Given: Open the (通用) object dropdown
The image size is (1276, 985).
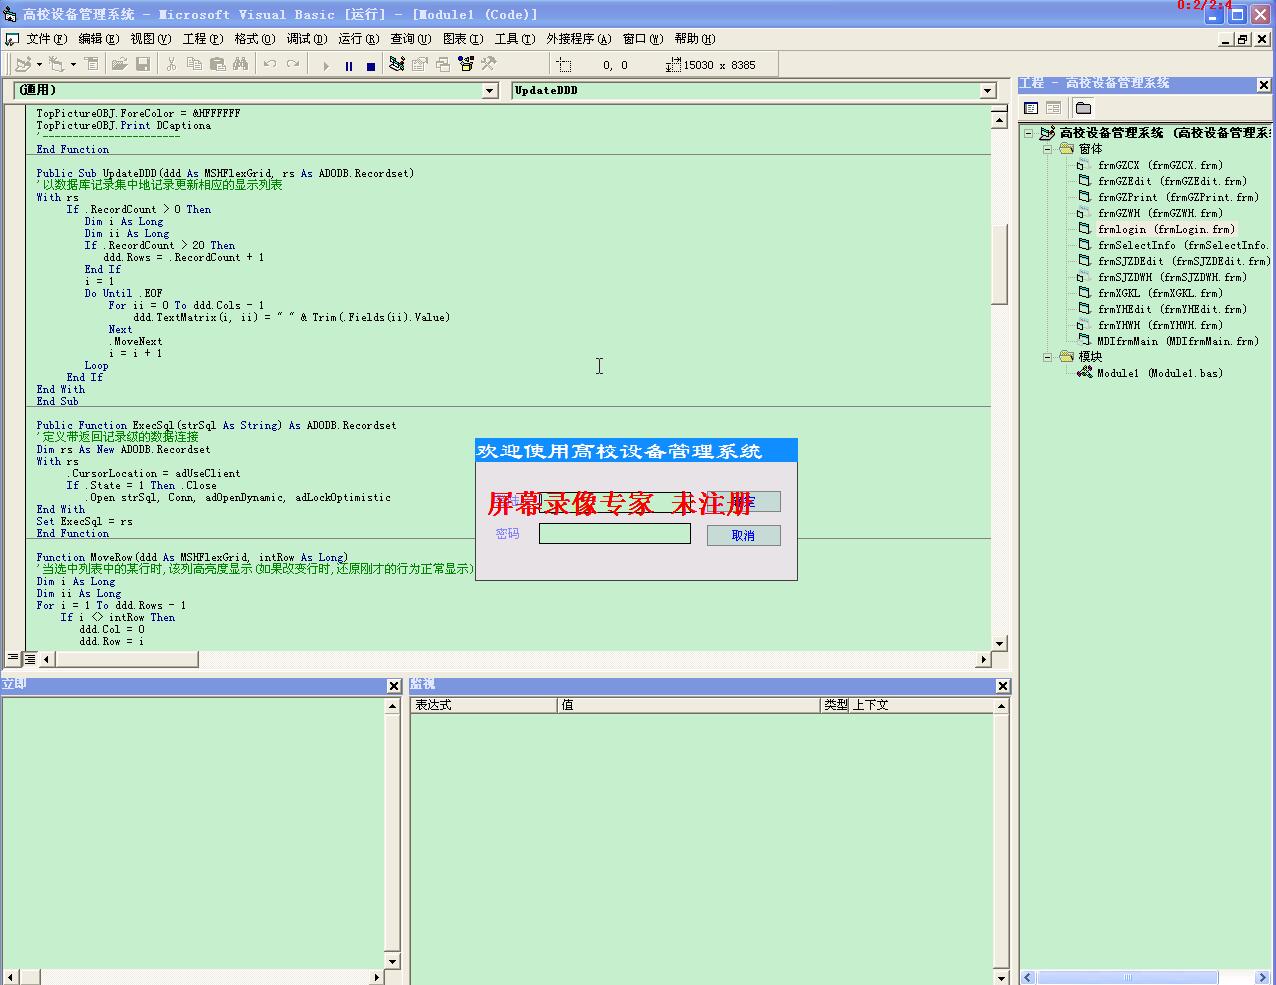Looking at the screenshot, I should click(490, 91).
